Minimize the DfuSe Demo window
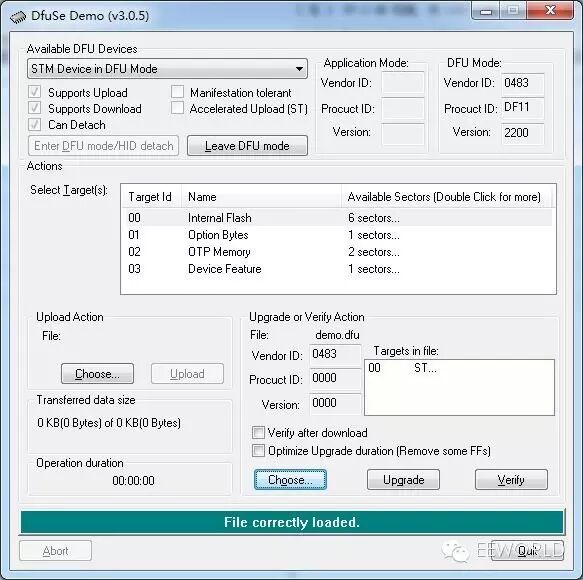 pos(486,11)
